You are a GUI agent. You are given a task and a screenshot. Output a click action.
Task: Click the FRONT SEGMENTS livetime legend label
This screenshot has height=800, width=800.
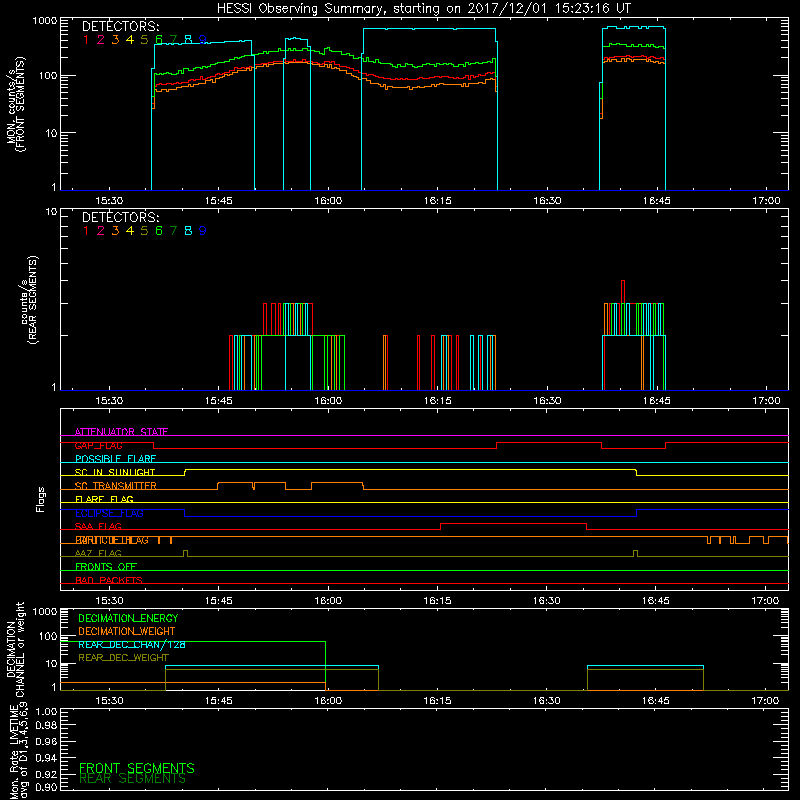pos(137,768)
